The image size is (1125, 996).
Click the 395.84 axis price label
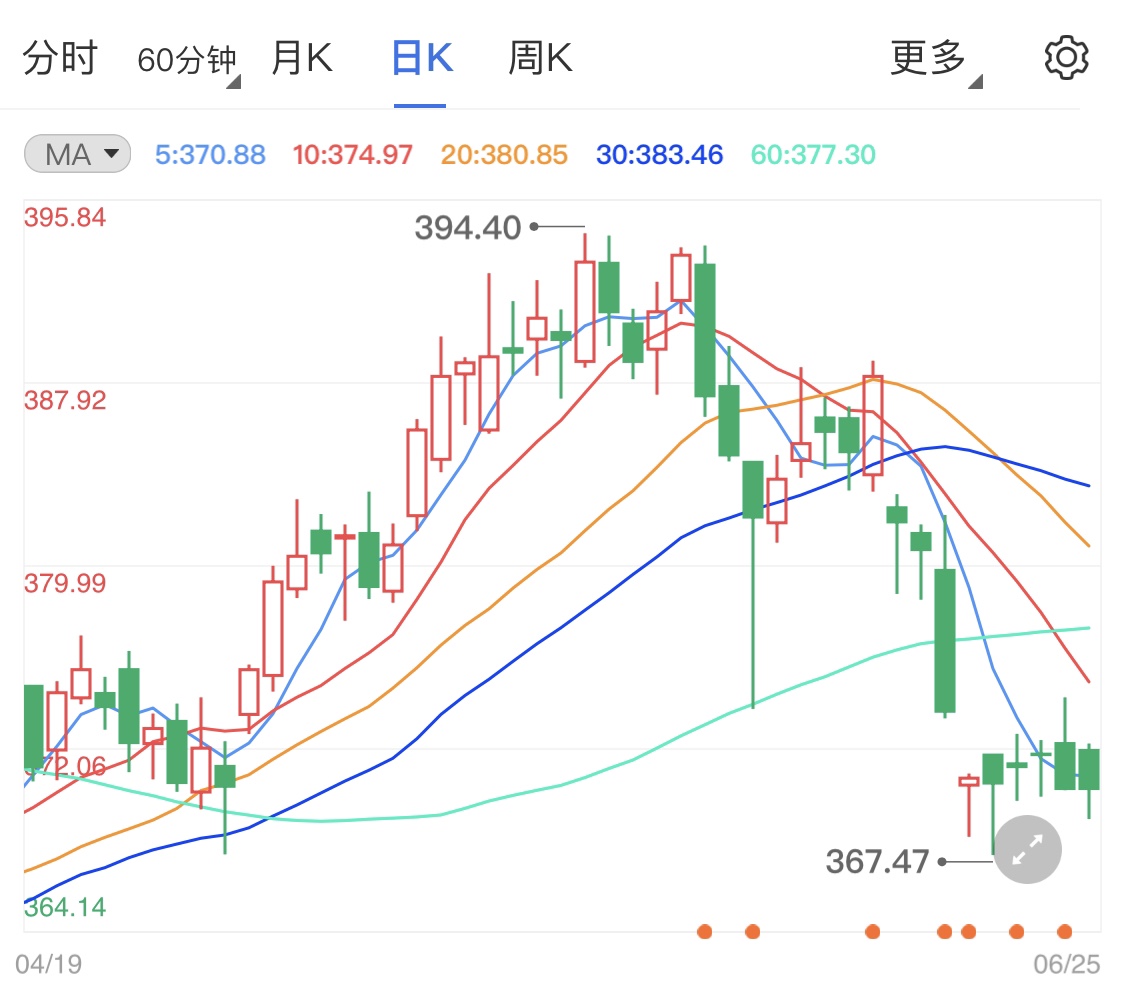(65, 217)
